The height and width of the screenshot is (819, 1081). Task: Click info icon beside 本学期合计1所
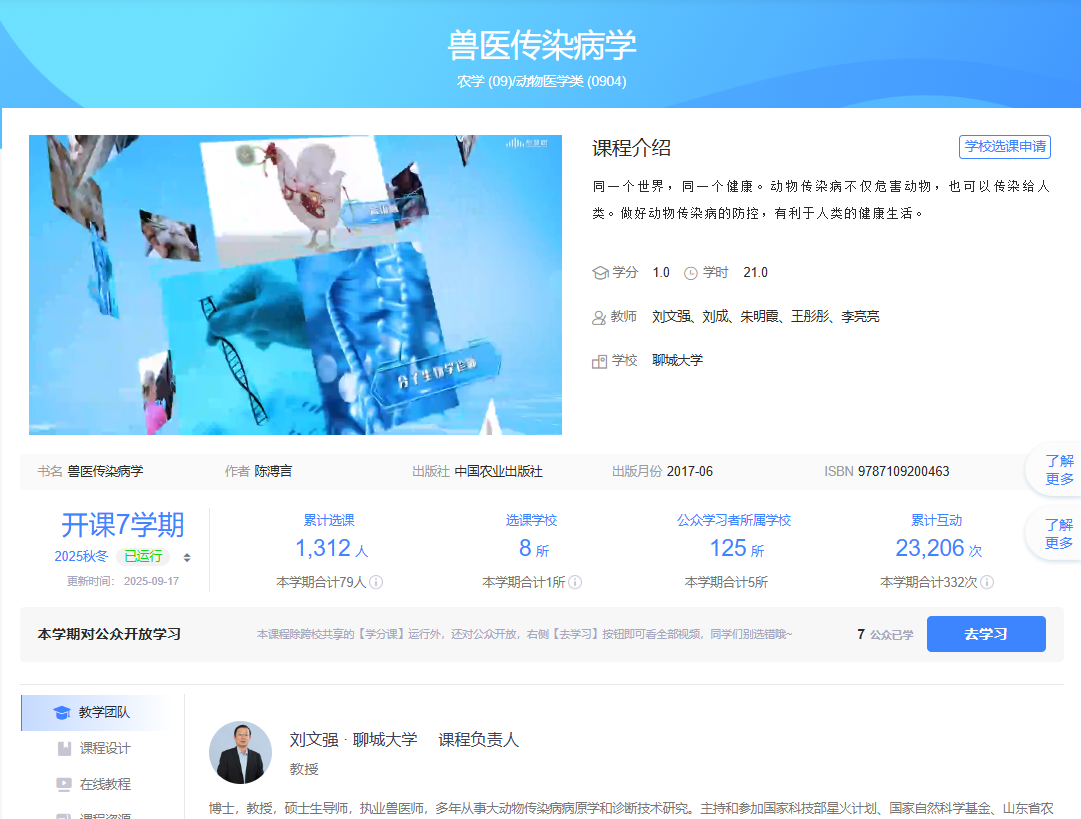tap(575, 582)
